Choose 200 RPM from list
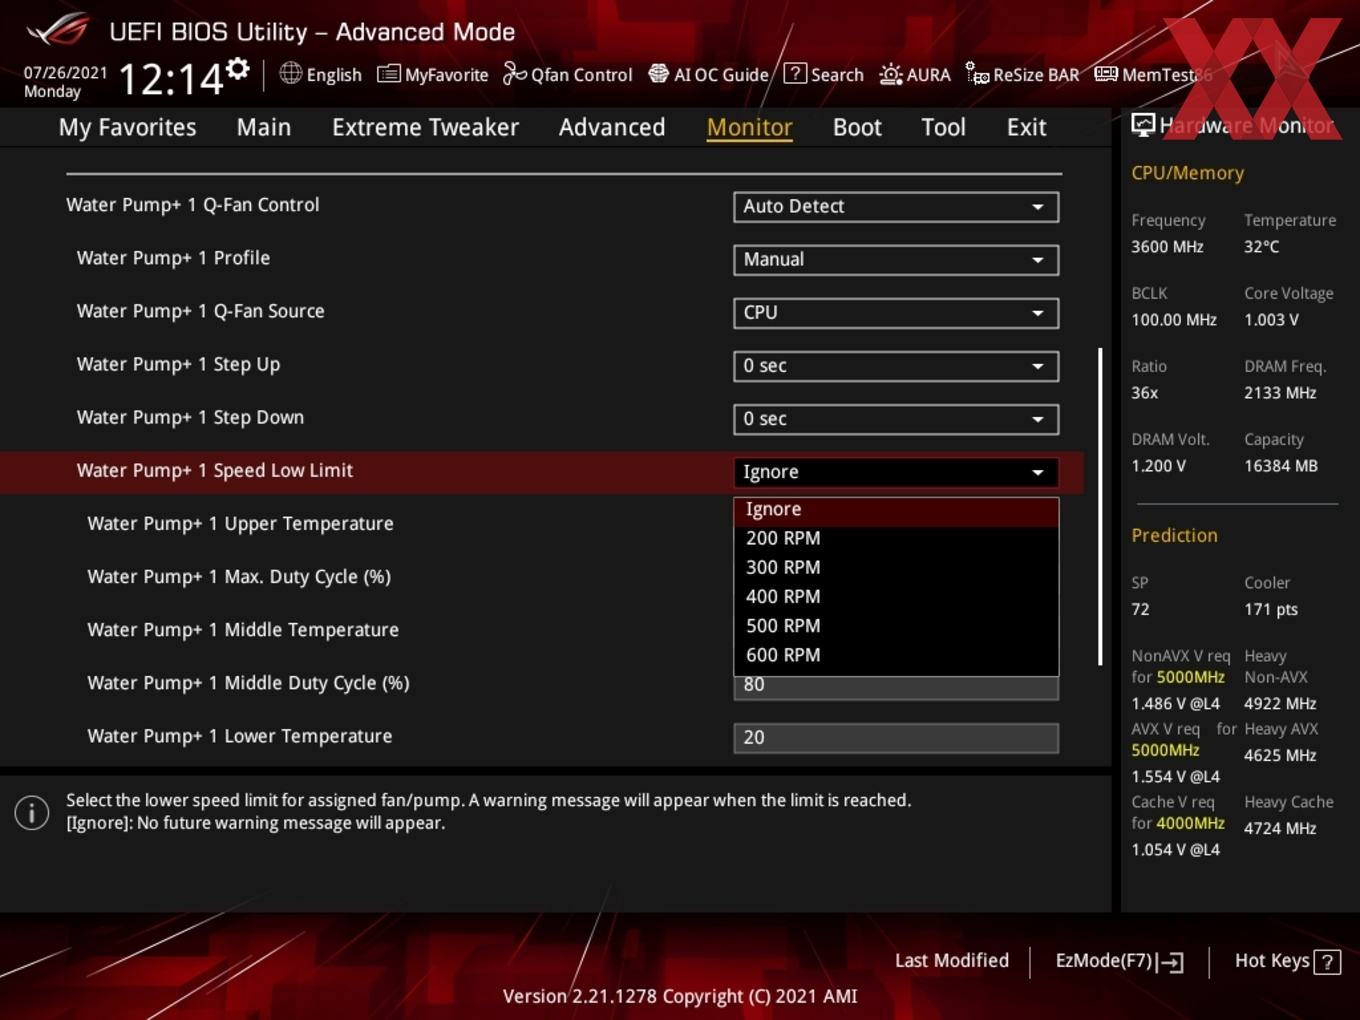The width and height of the screenshot is (1360, 1020). pyautogui.click(x=896, y=538)
